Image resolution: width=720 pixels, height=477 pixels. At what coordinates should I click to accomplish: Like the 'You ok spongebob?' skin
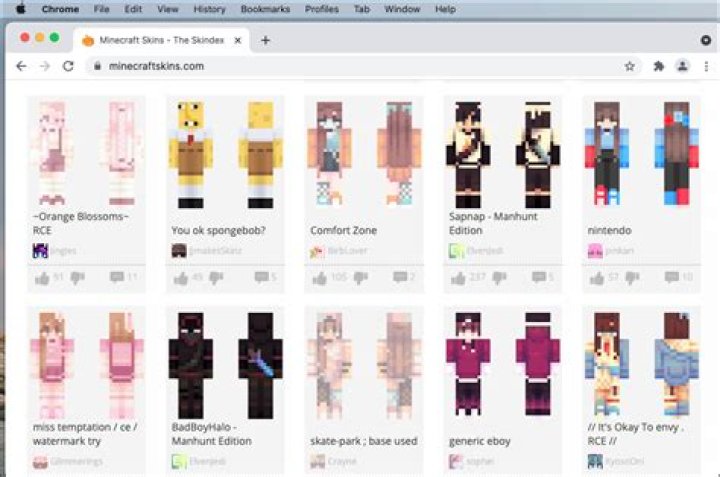(x=180, y=278)
